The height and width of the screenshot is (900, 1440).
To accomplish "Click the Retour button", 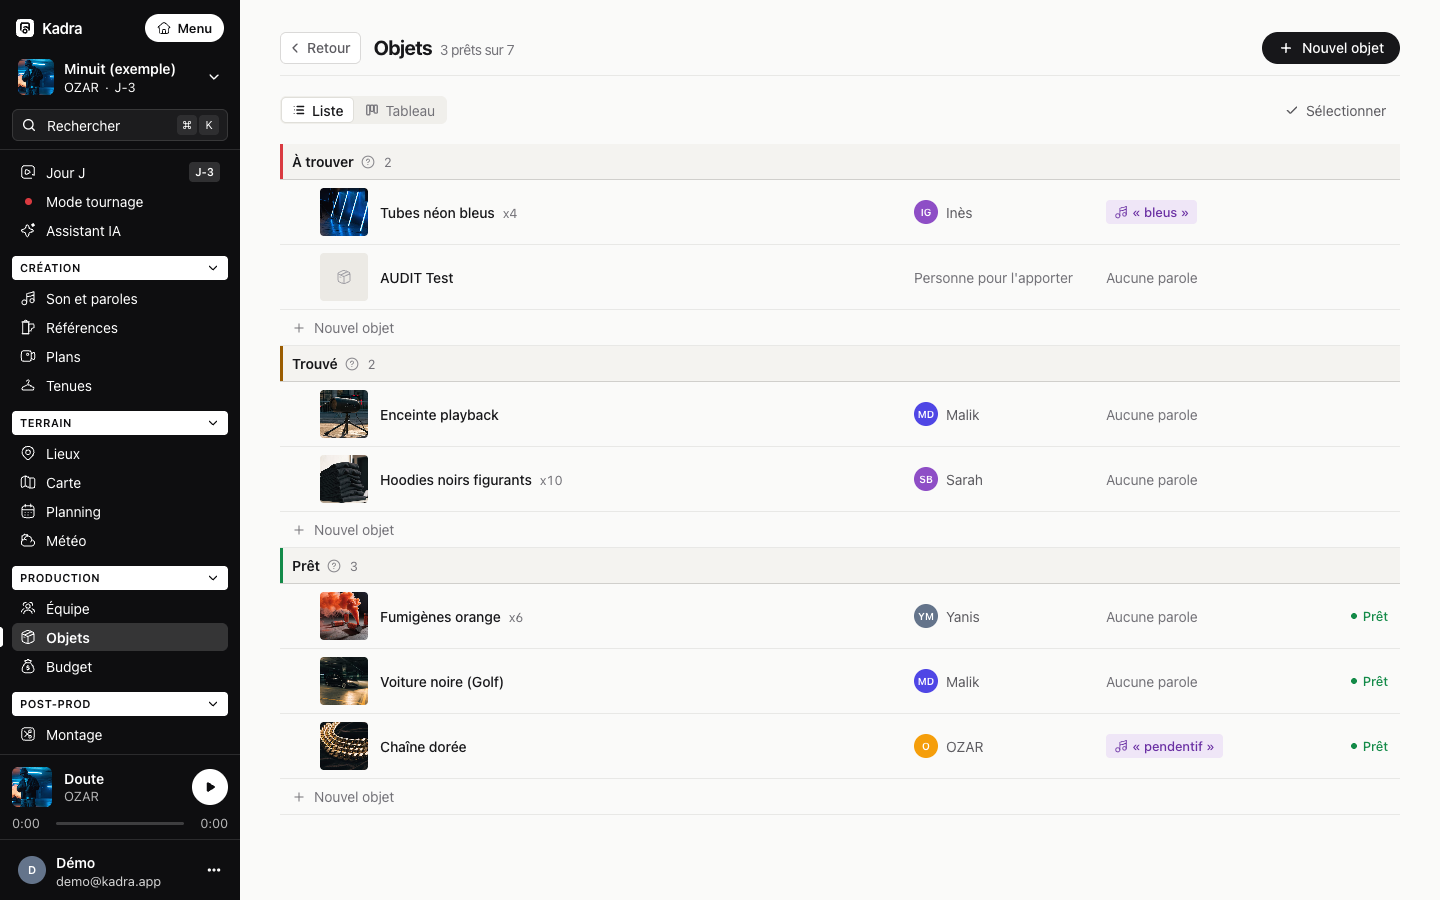I will click(320, 48).
